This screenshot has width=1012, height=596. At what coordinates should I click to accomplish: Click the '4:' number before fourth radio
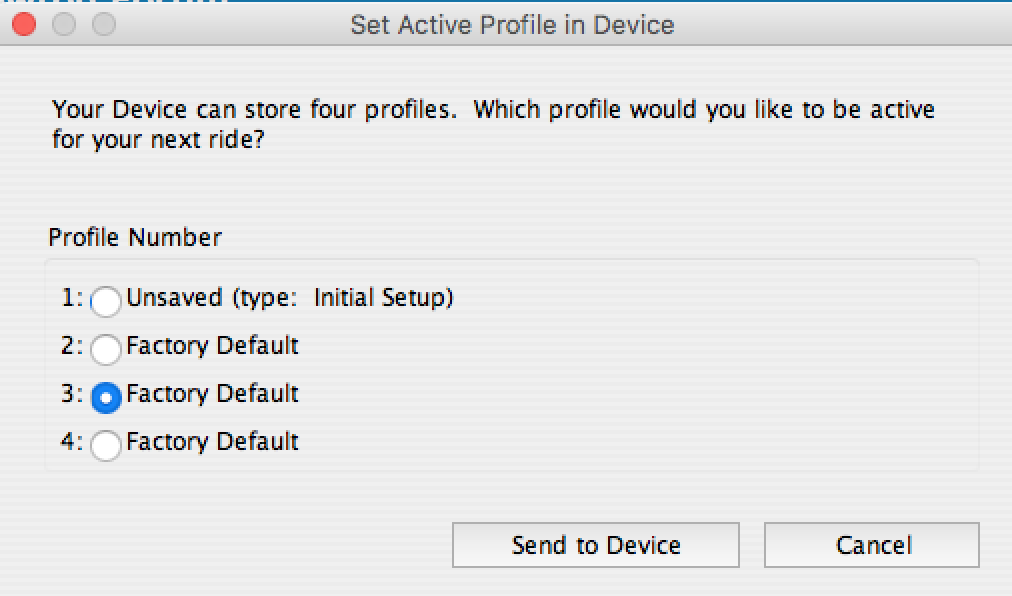pyautogui.click(x=72, y=442)
